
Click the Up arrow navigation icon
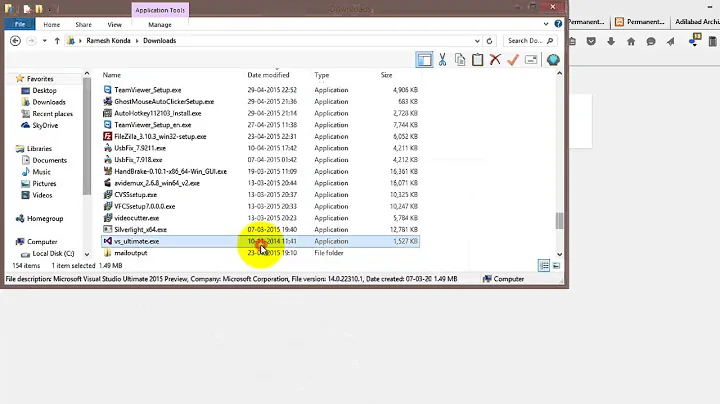point(57,41)
